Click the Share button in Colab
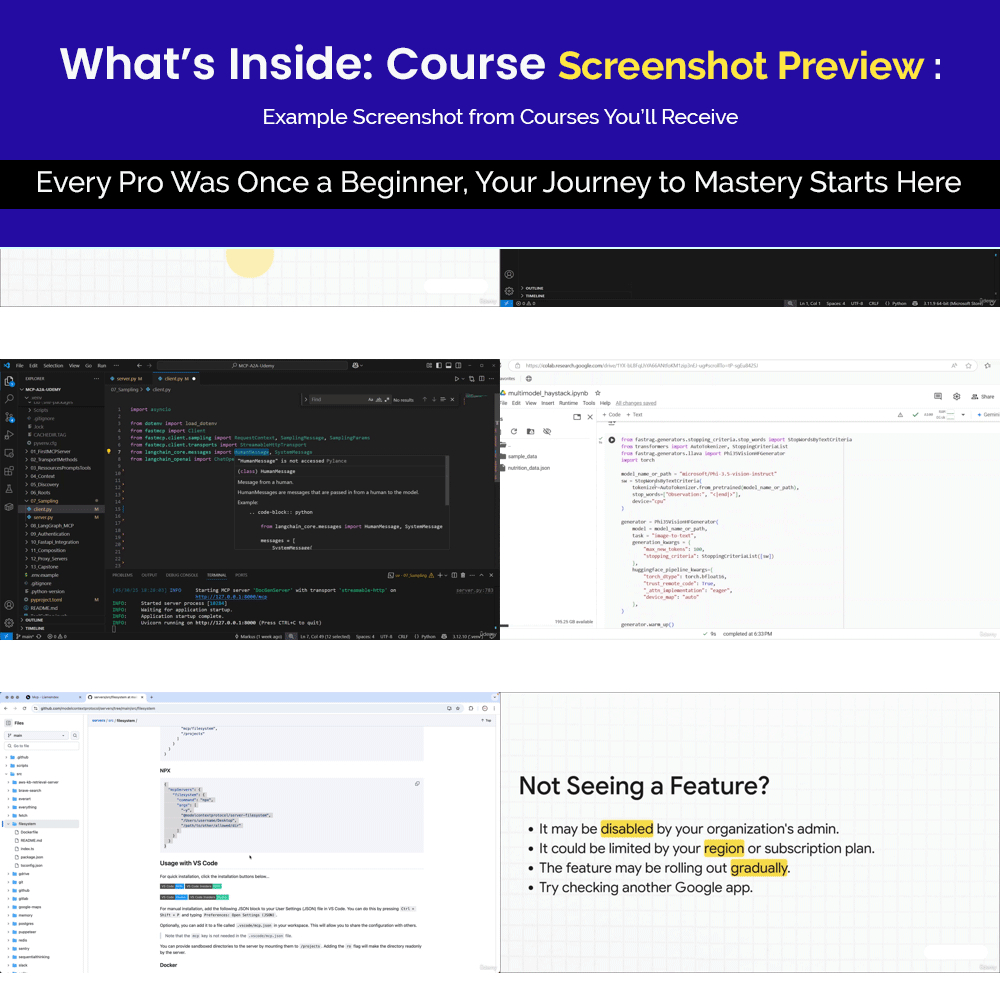This screenshot has width=1000, height=1000. (983, 397)
